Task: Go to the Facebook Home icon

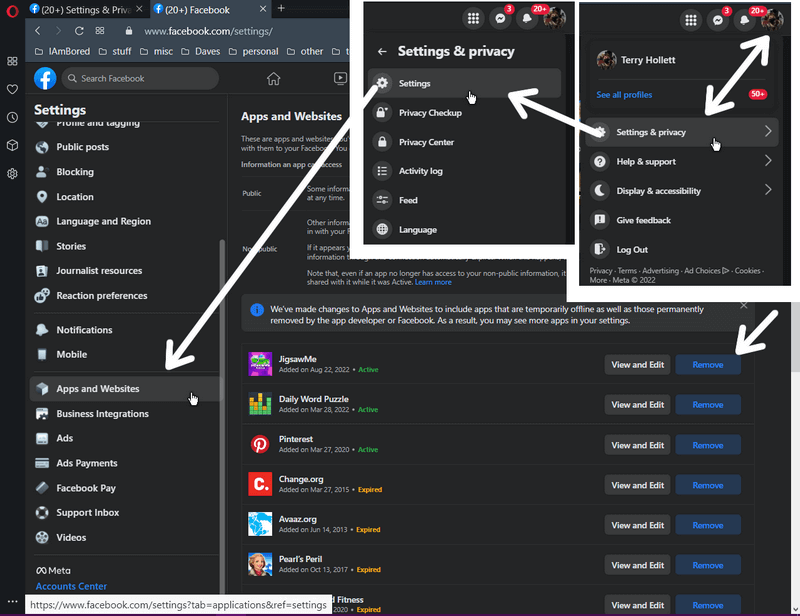Action: point(273,79)
